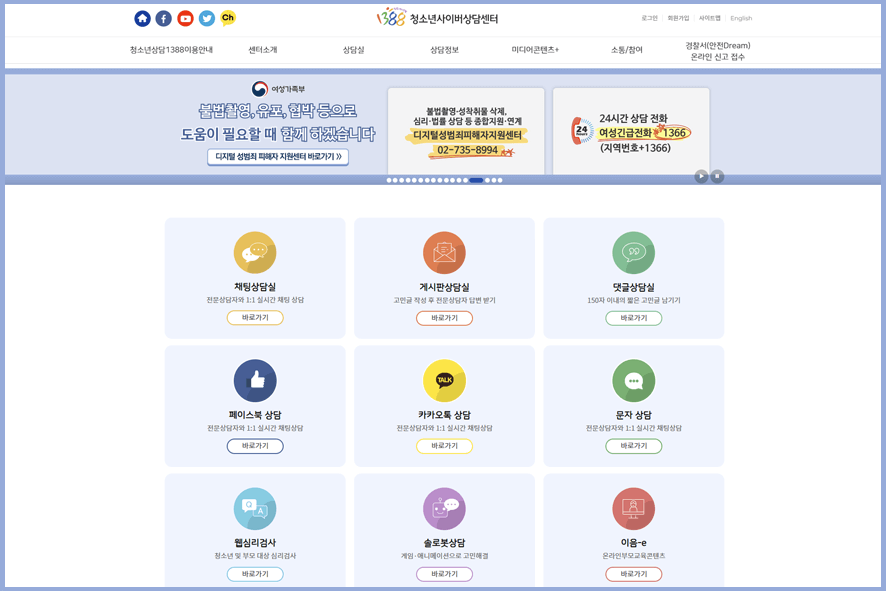Click the 카카오톡 상담 title text

point(444,415)
